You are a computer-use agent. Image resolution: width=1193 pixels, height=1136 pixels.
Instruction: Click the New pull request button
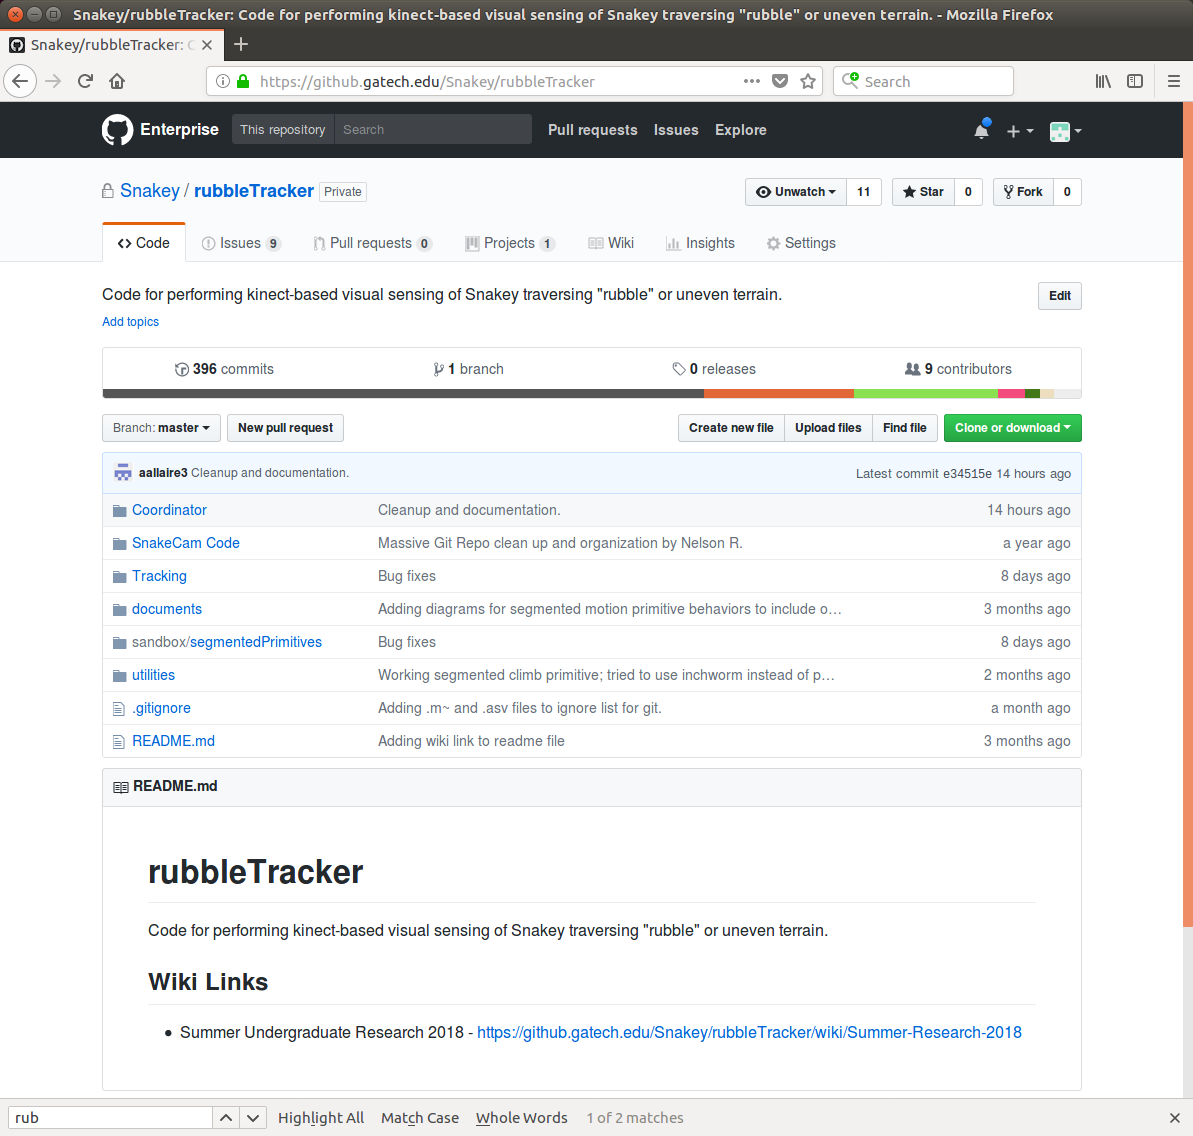pyautogui.click(x=285, y=428)
